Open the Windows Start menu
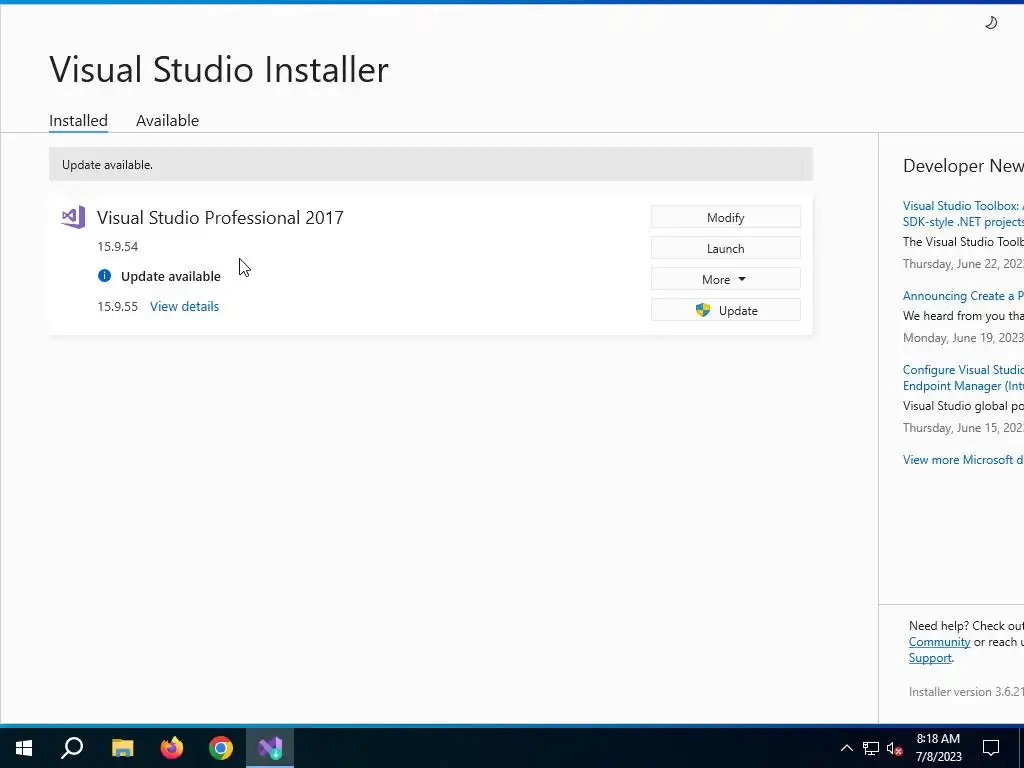1024x768 pixels. (x=24, y=748)
